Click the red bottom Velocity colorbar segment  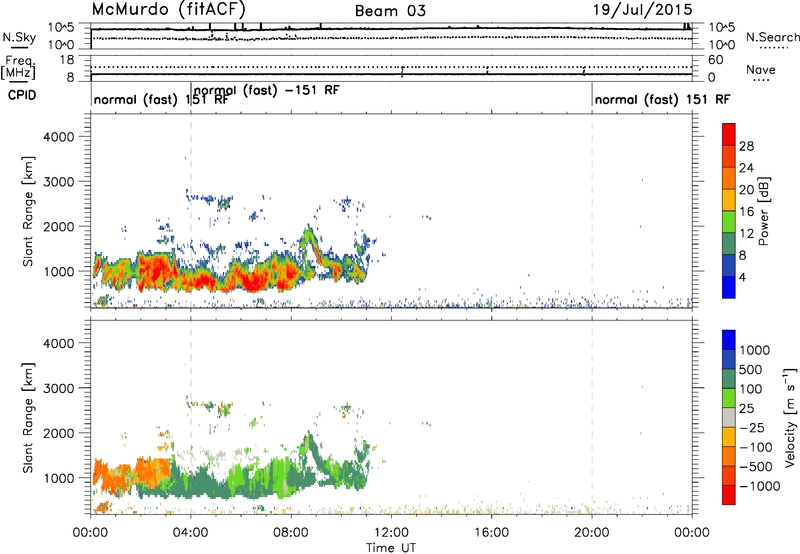(729, 495)
